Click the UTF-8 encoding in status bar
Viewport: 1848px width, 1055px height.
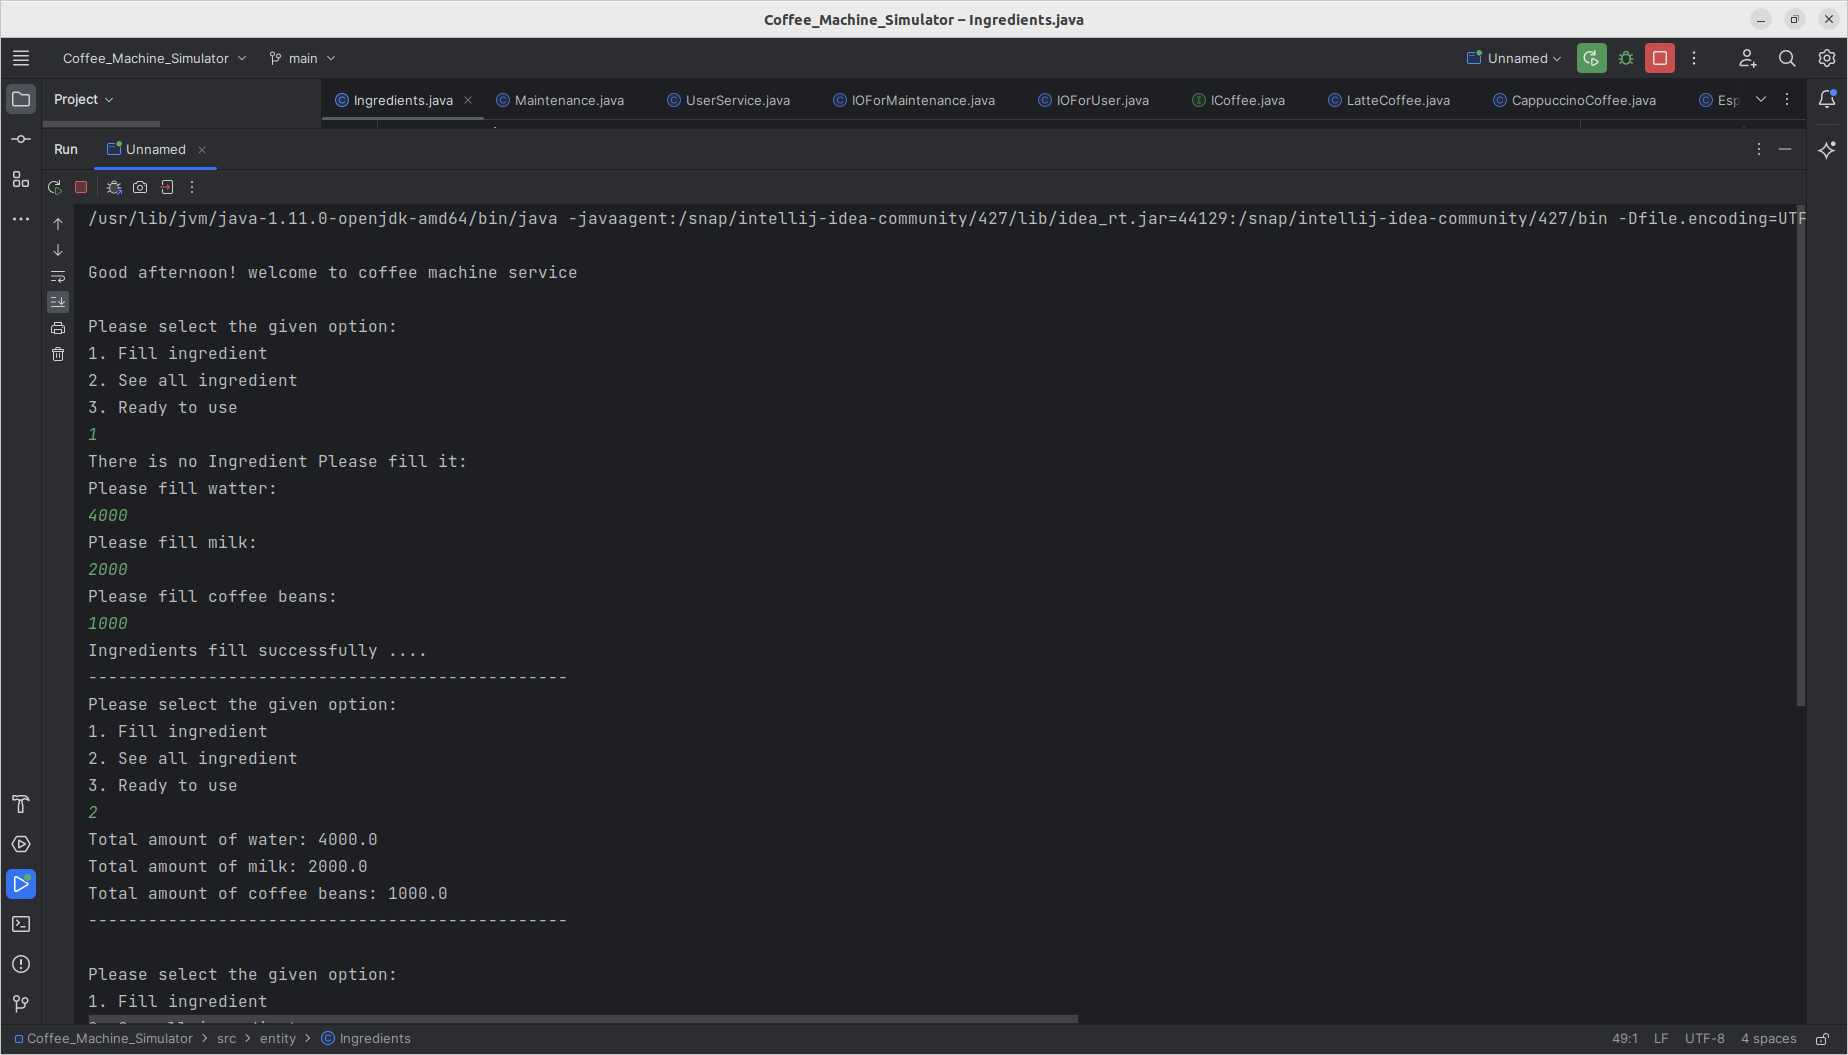click(1705, 1039)
